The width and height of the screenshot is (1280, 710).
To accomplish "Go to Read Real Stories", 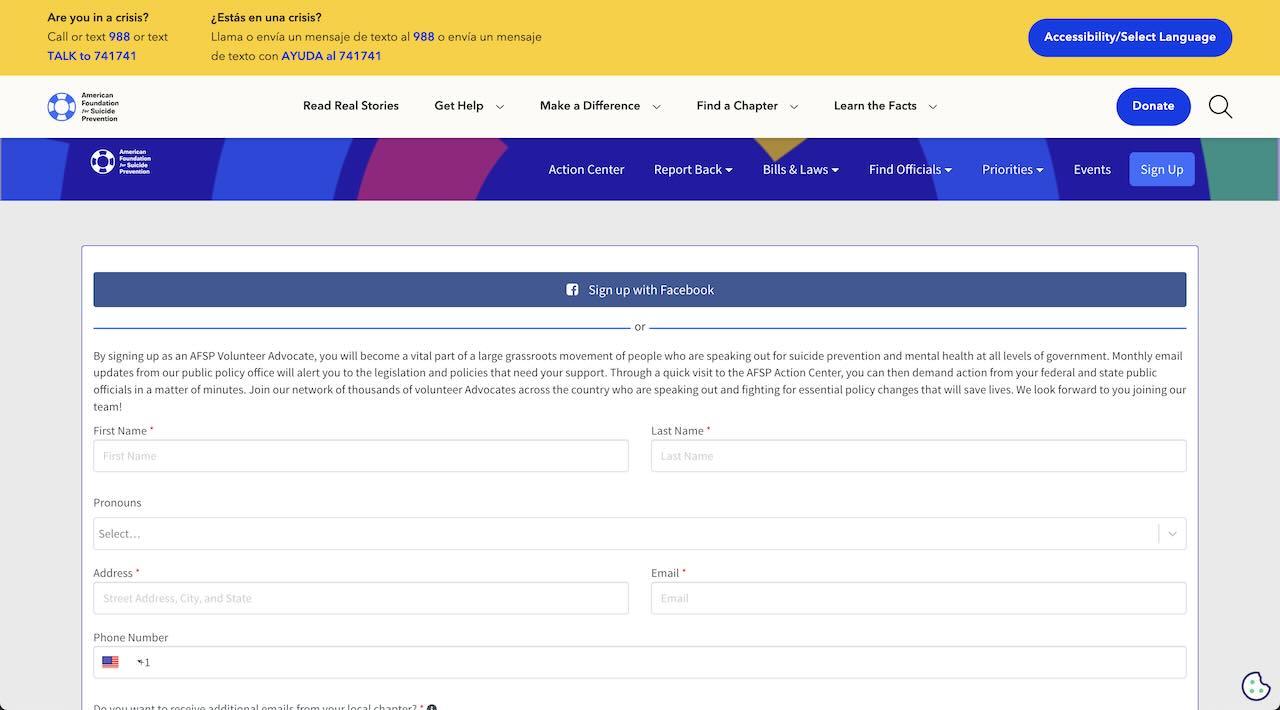I will click(351, 106).
